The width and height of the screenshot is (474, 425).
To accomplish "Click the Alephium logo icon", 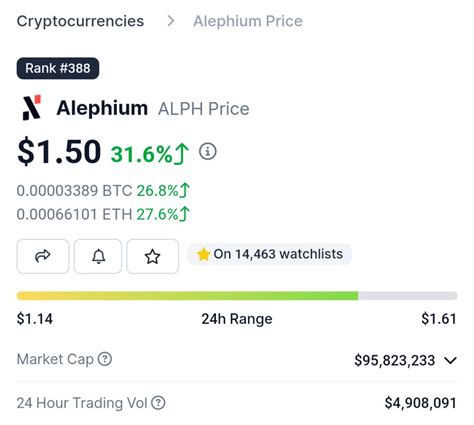I will click(32, 108).
